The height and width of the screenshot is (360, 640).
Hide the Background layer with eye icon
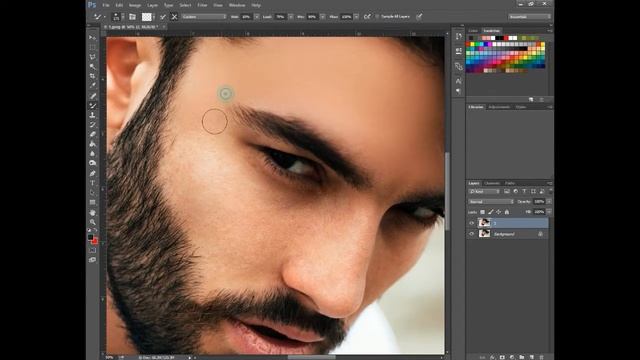(x=472, y=234)
